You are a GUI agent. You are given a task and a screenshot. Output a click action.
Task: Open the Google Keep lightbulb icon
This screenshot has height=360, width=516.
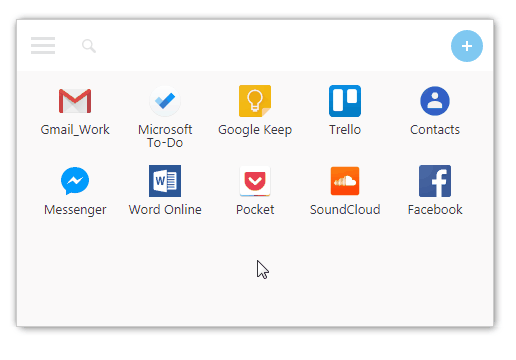point(255,101)
